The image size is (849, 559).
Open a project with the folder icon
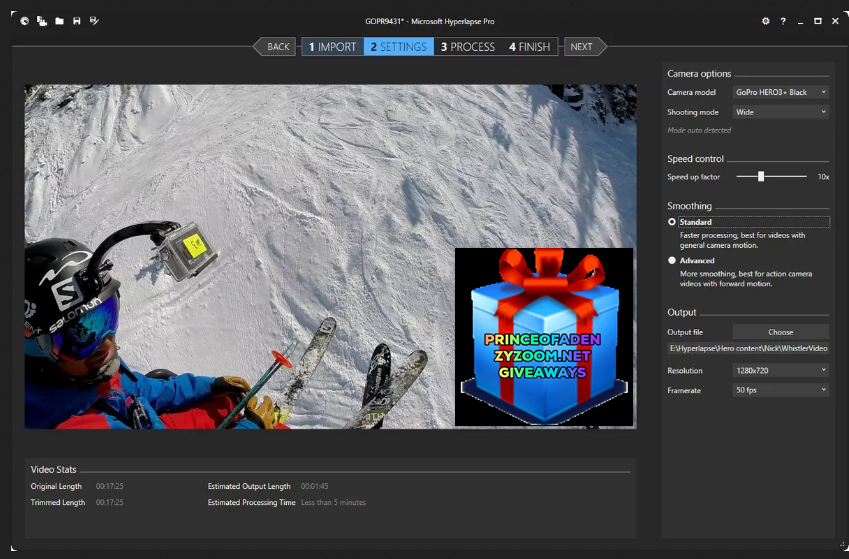[x=60, y=21]
